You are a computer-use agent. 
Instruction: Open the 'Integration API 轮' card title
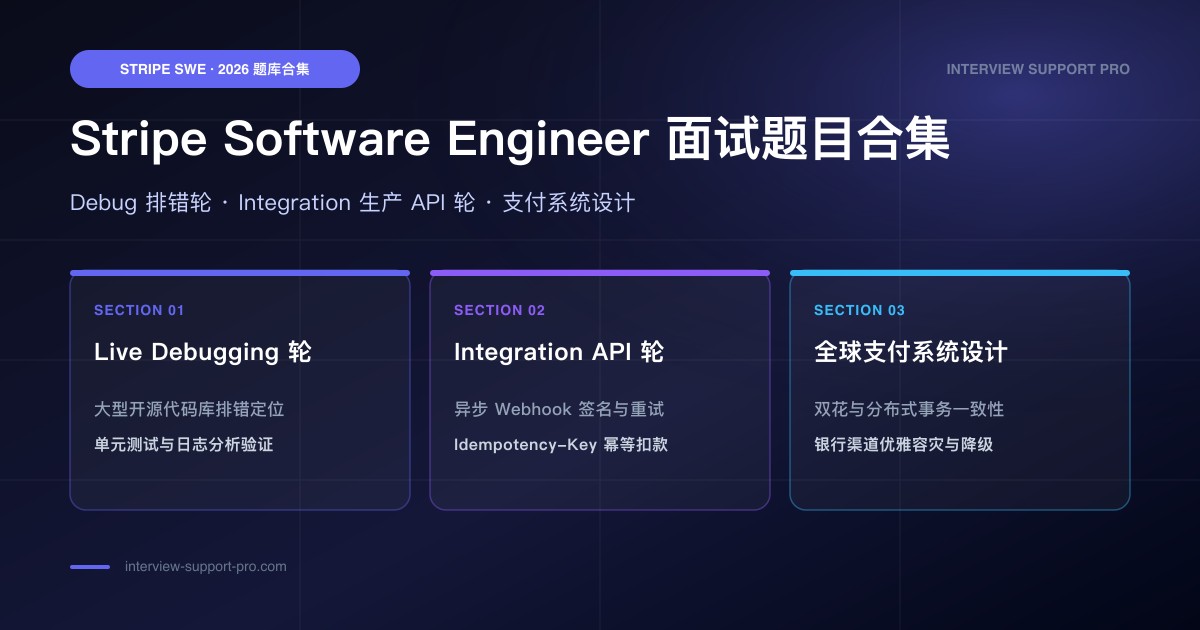pyautogui.click(x=559, y=352)
